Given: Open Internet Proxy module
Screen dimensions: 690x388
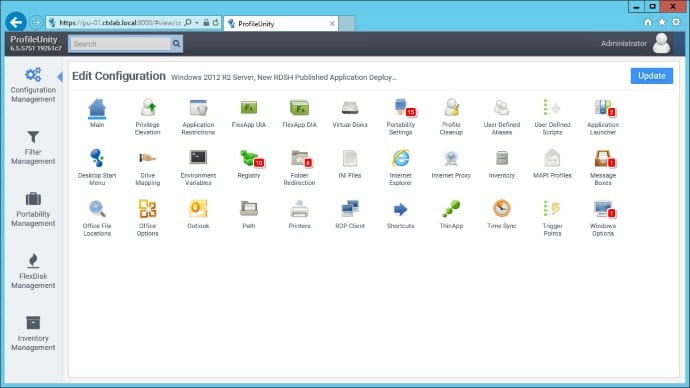Looking at the screenshot, I should [451, 164].
